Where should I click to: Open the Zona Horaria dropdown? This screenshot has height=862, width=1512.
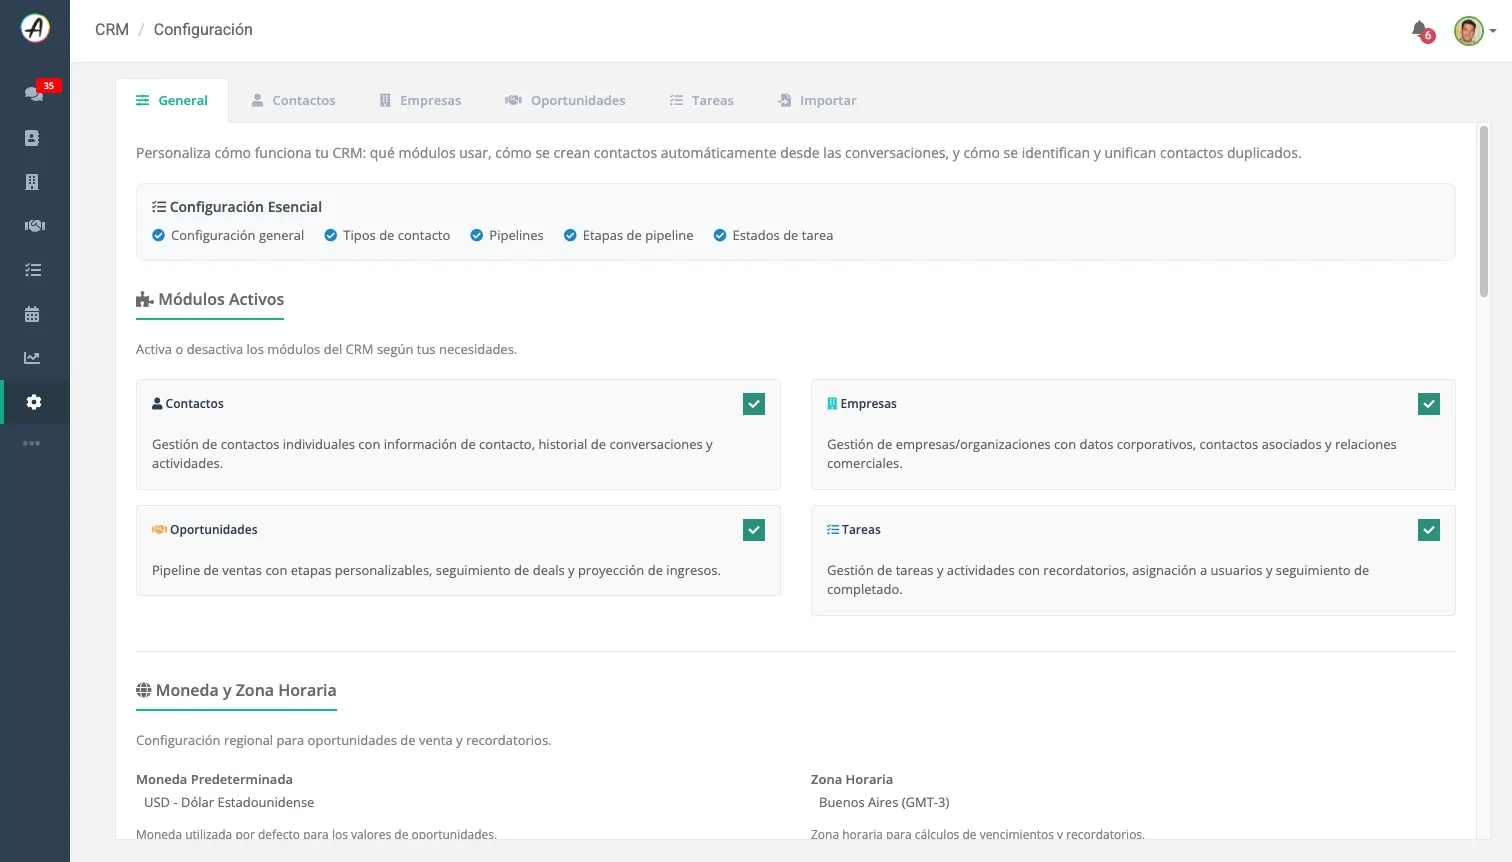[x=1133, y=803]
